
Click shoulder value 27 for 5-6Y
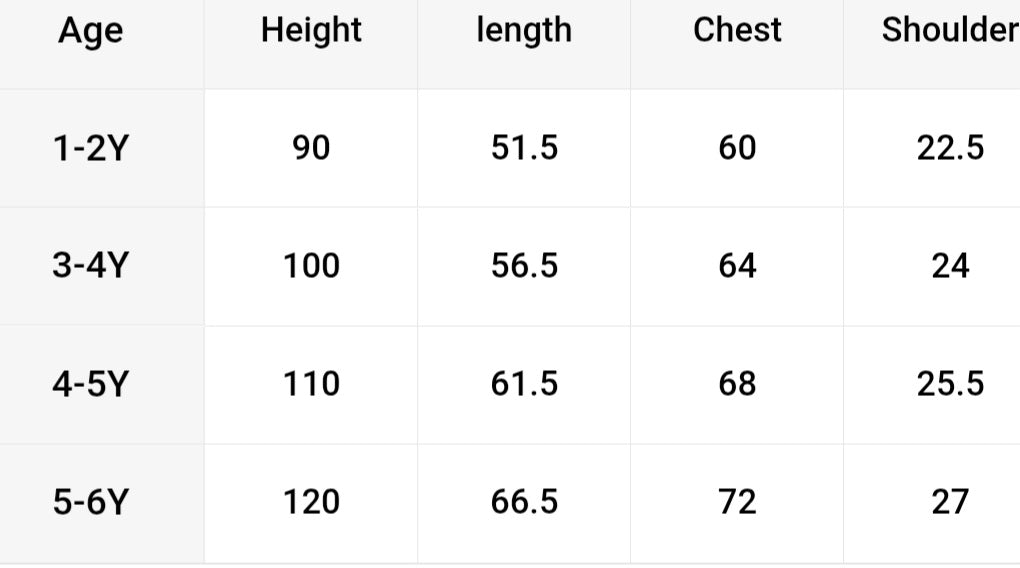point(950,502)
